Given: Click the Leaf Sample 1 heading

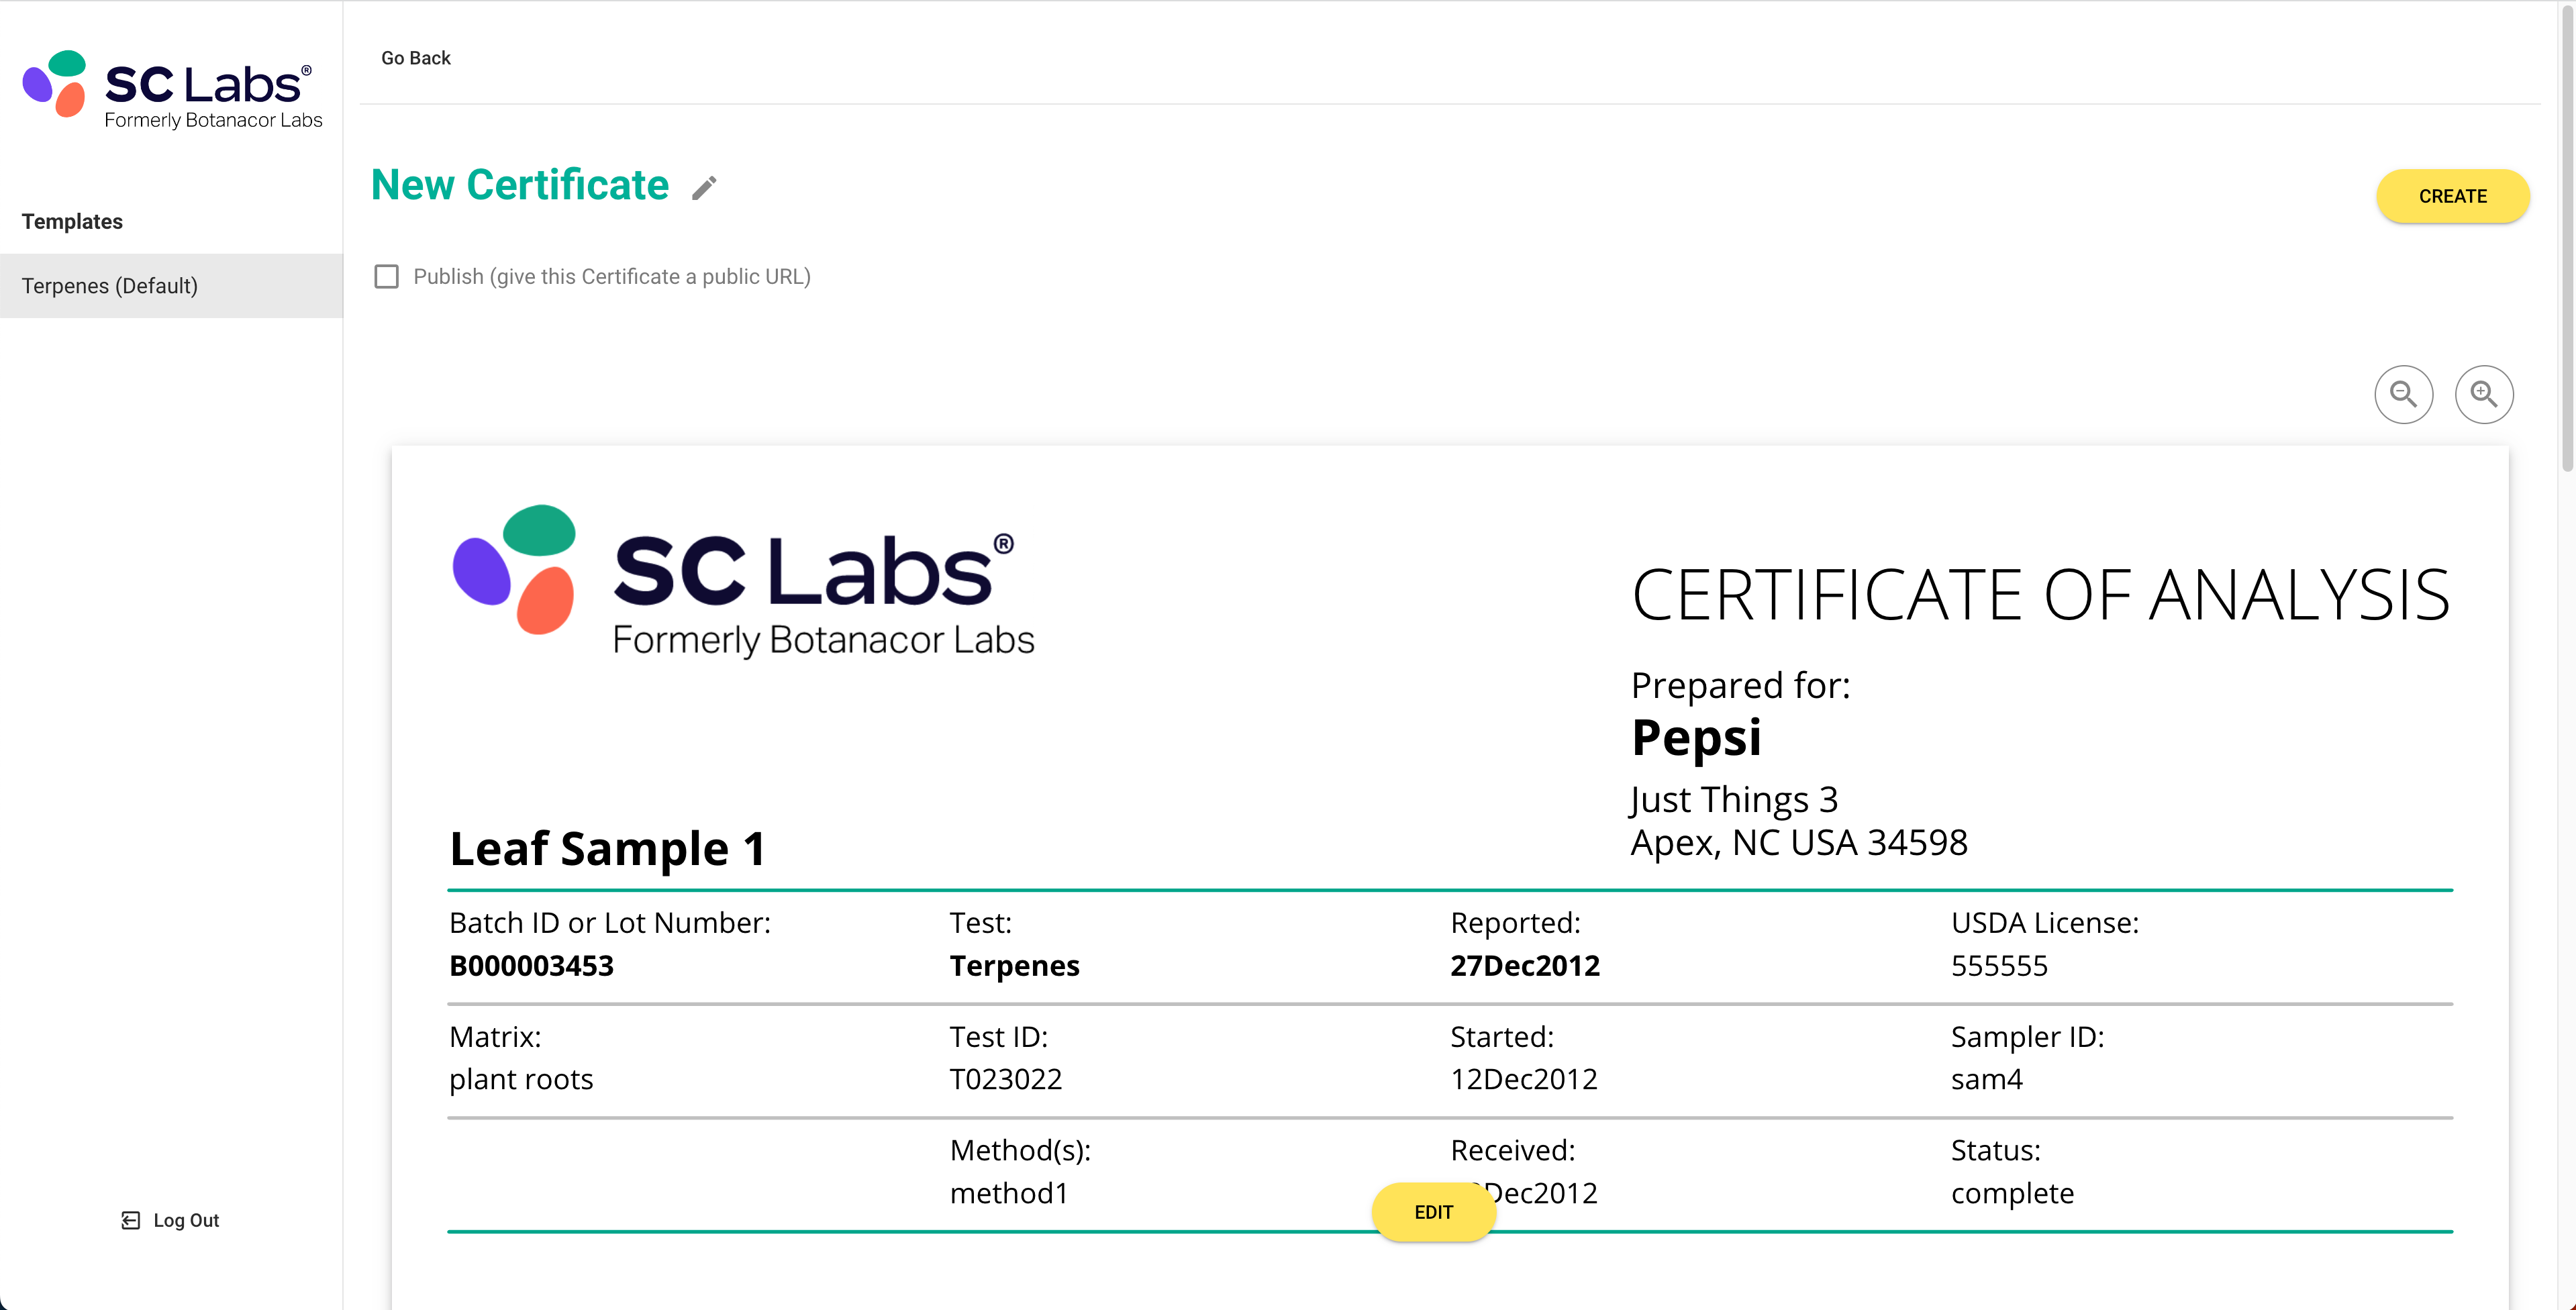Looking at the screenshot, I should [x=607, y=849].
